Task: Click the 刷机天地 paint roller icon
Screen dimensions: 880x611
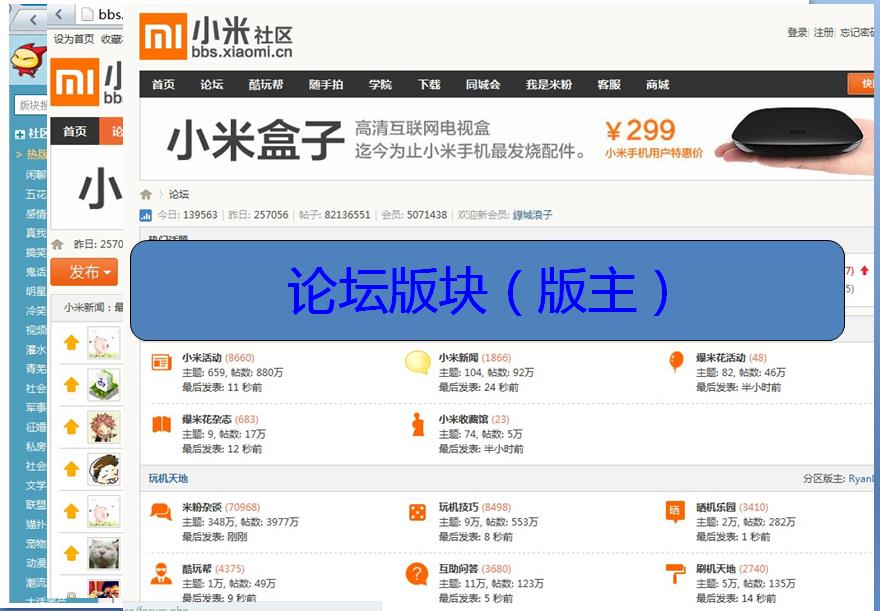Action: (x=675, y=573)
